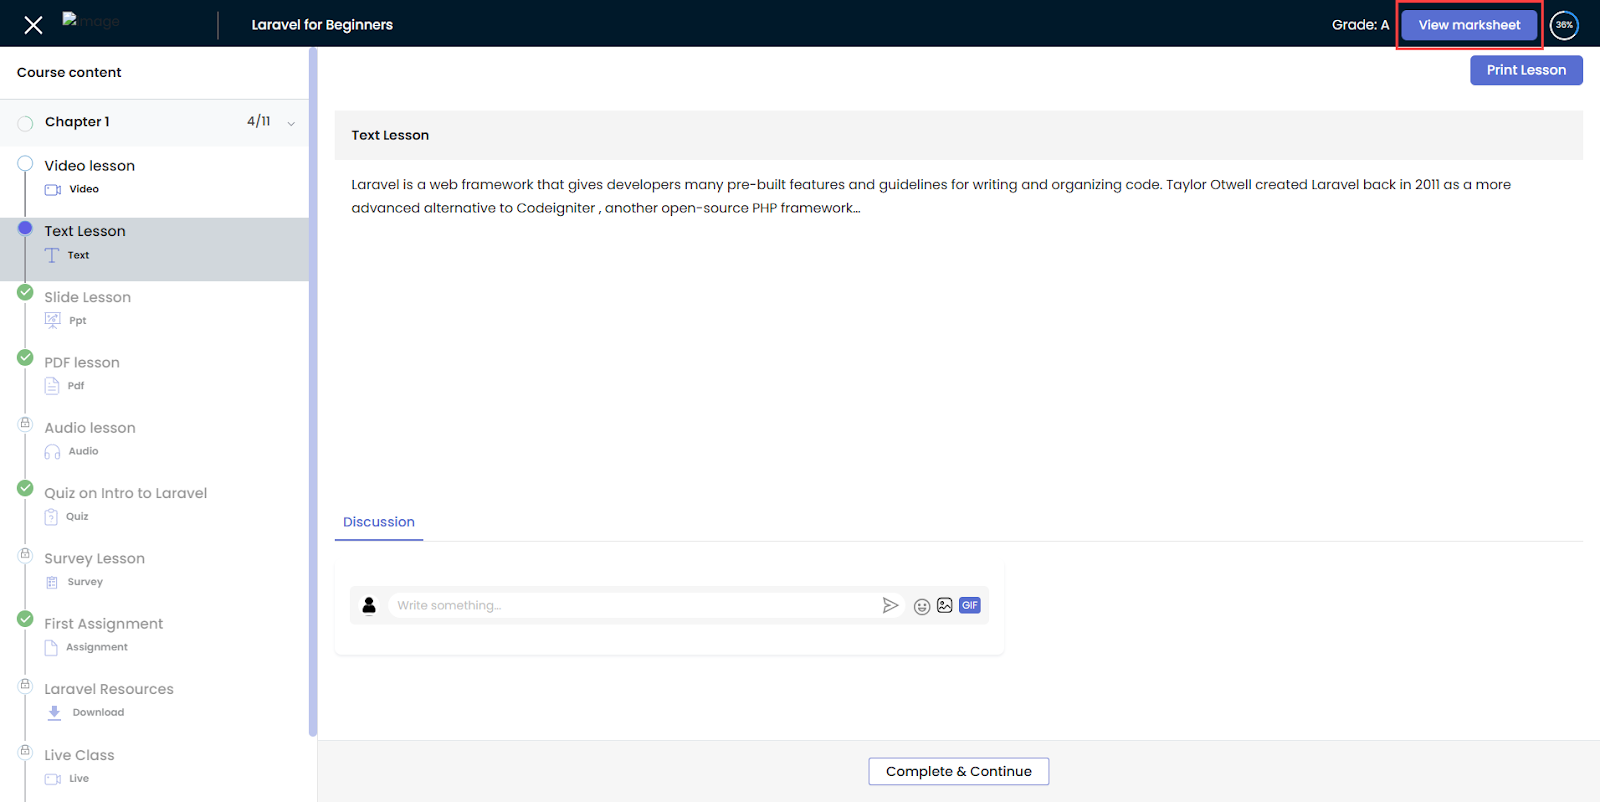Click the Complete & Continue button

(959, 771)
